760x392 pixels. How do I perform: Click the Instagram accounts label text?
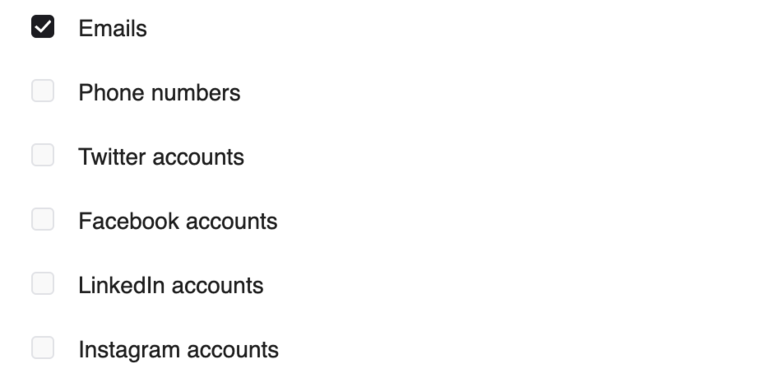point(179,350)
